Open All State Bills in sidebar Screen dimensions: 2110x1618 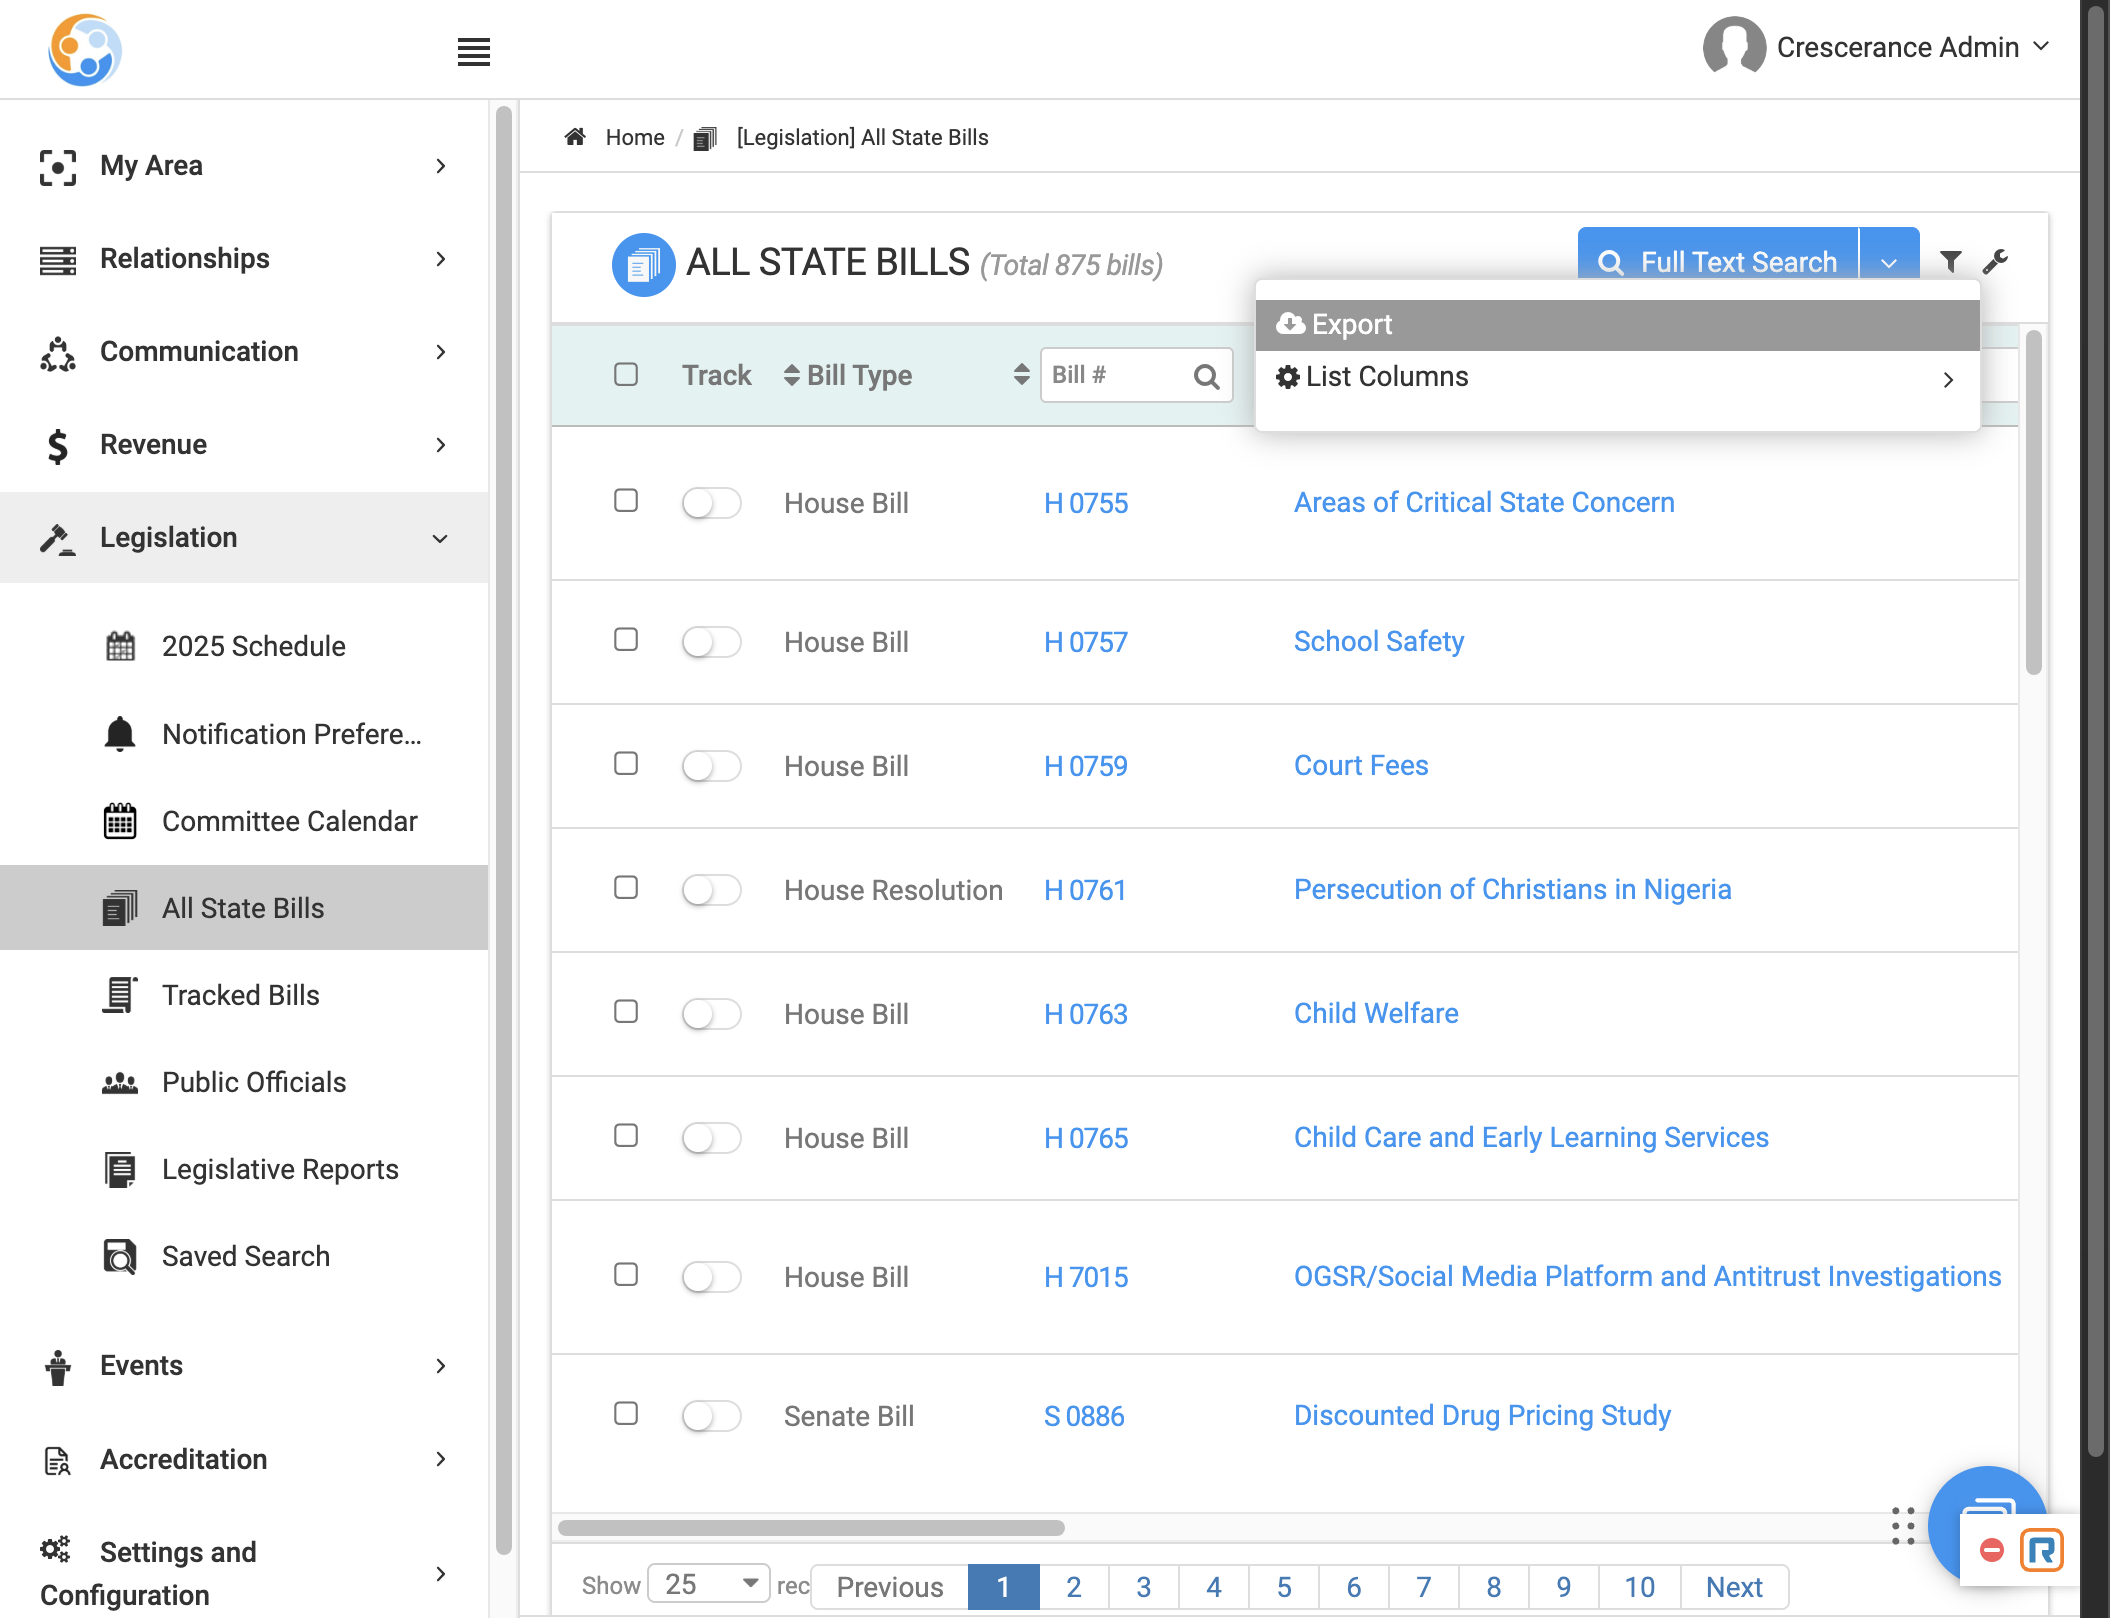point(244,908)
